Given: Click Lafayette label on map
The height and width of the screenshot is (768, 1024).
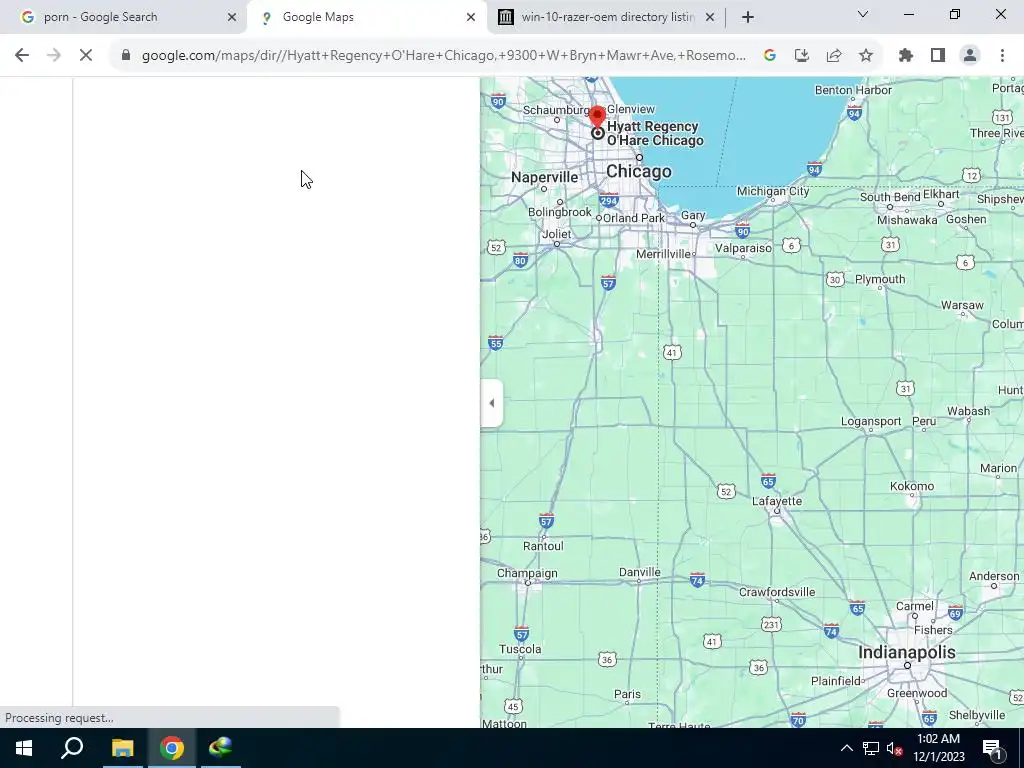Looking at the screenshot, I should pyautogui.click(x=776, y=501).
